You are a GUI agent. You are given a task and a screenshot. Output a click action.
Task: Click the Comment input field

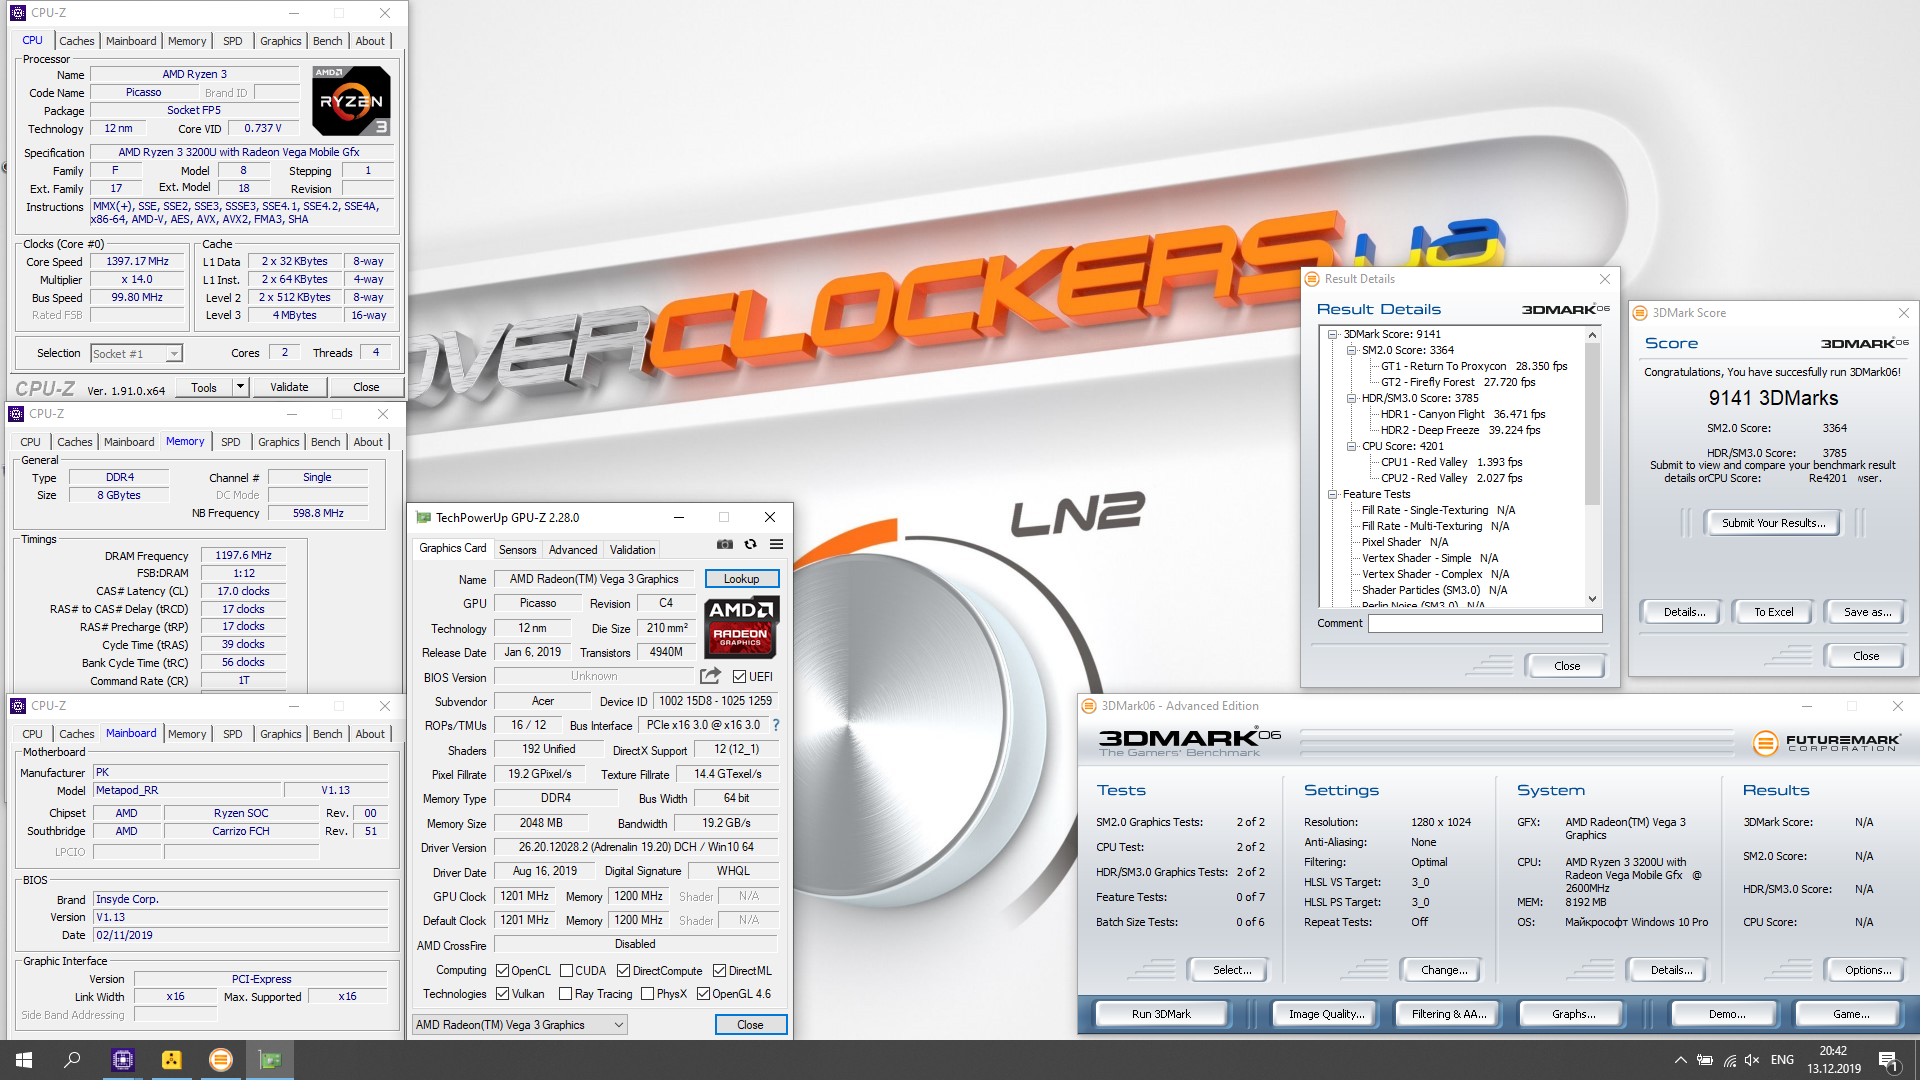(x=1485, y=623)
